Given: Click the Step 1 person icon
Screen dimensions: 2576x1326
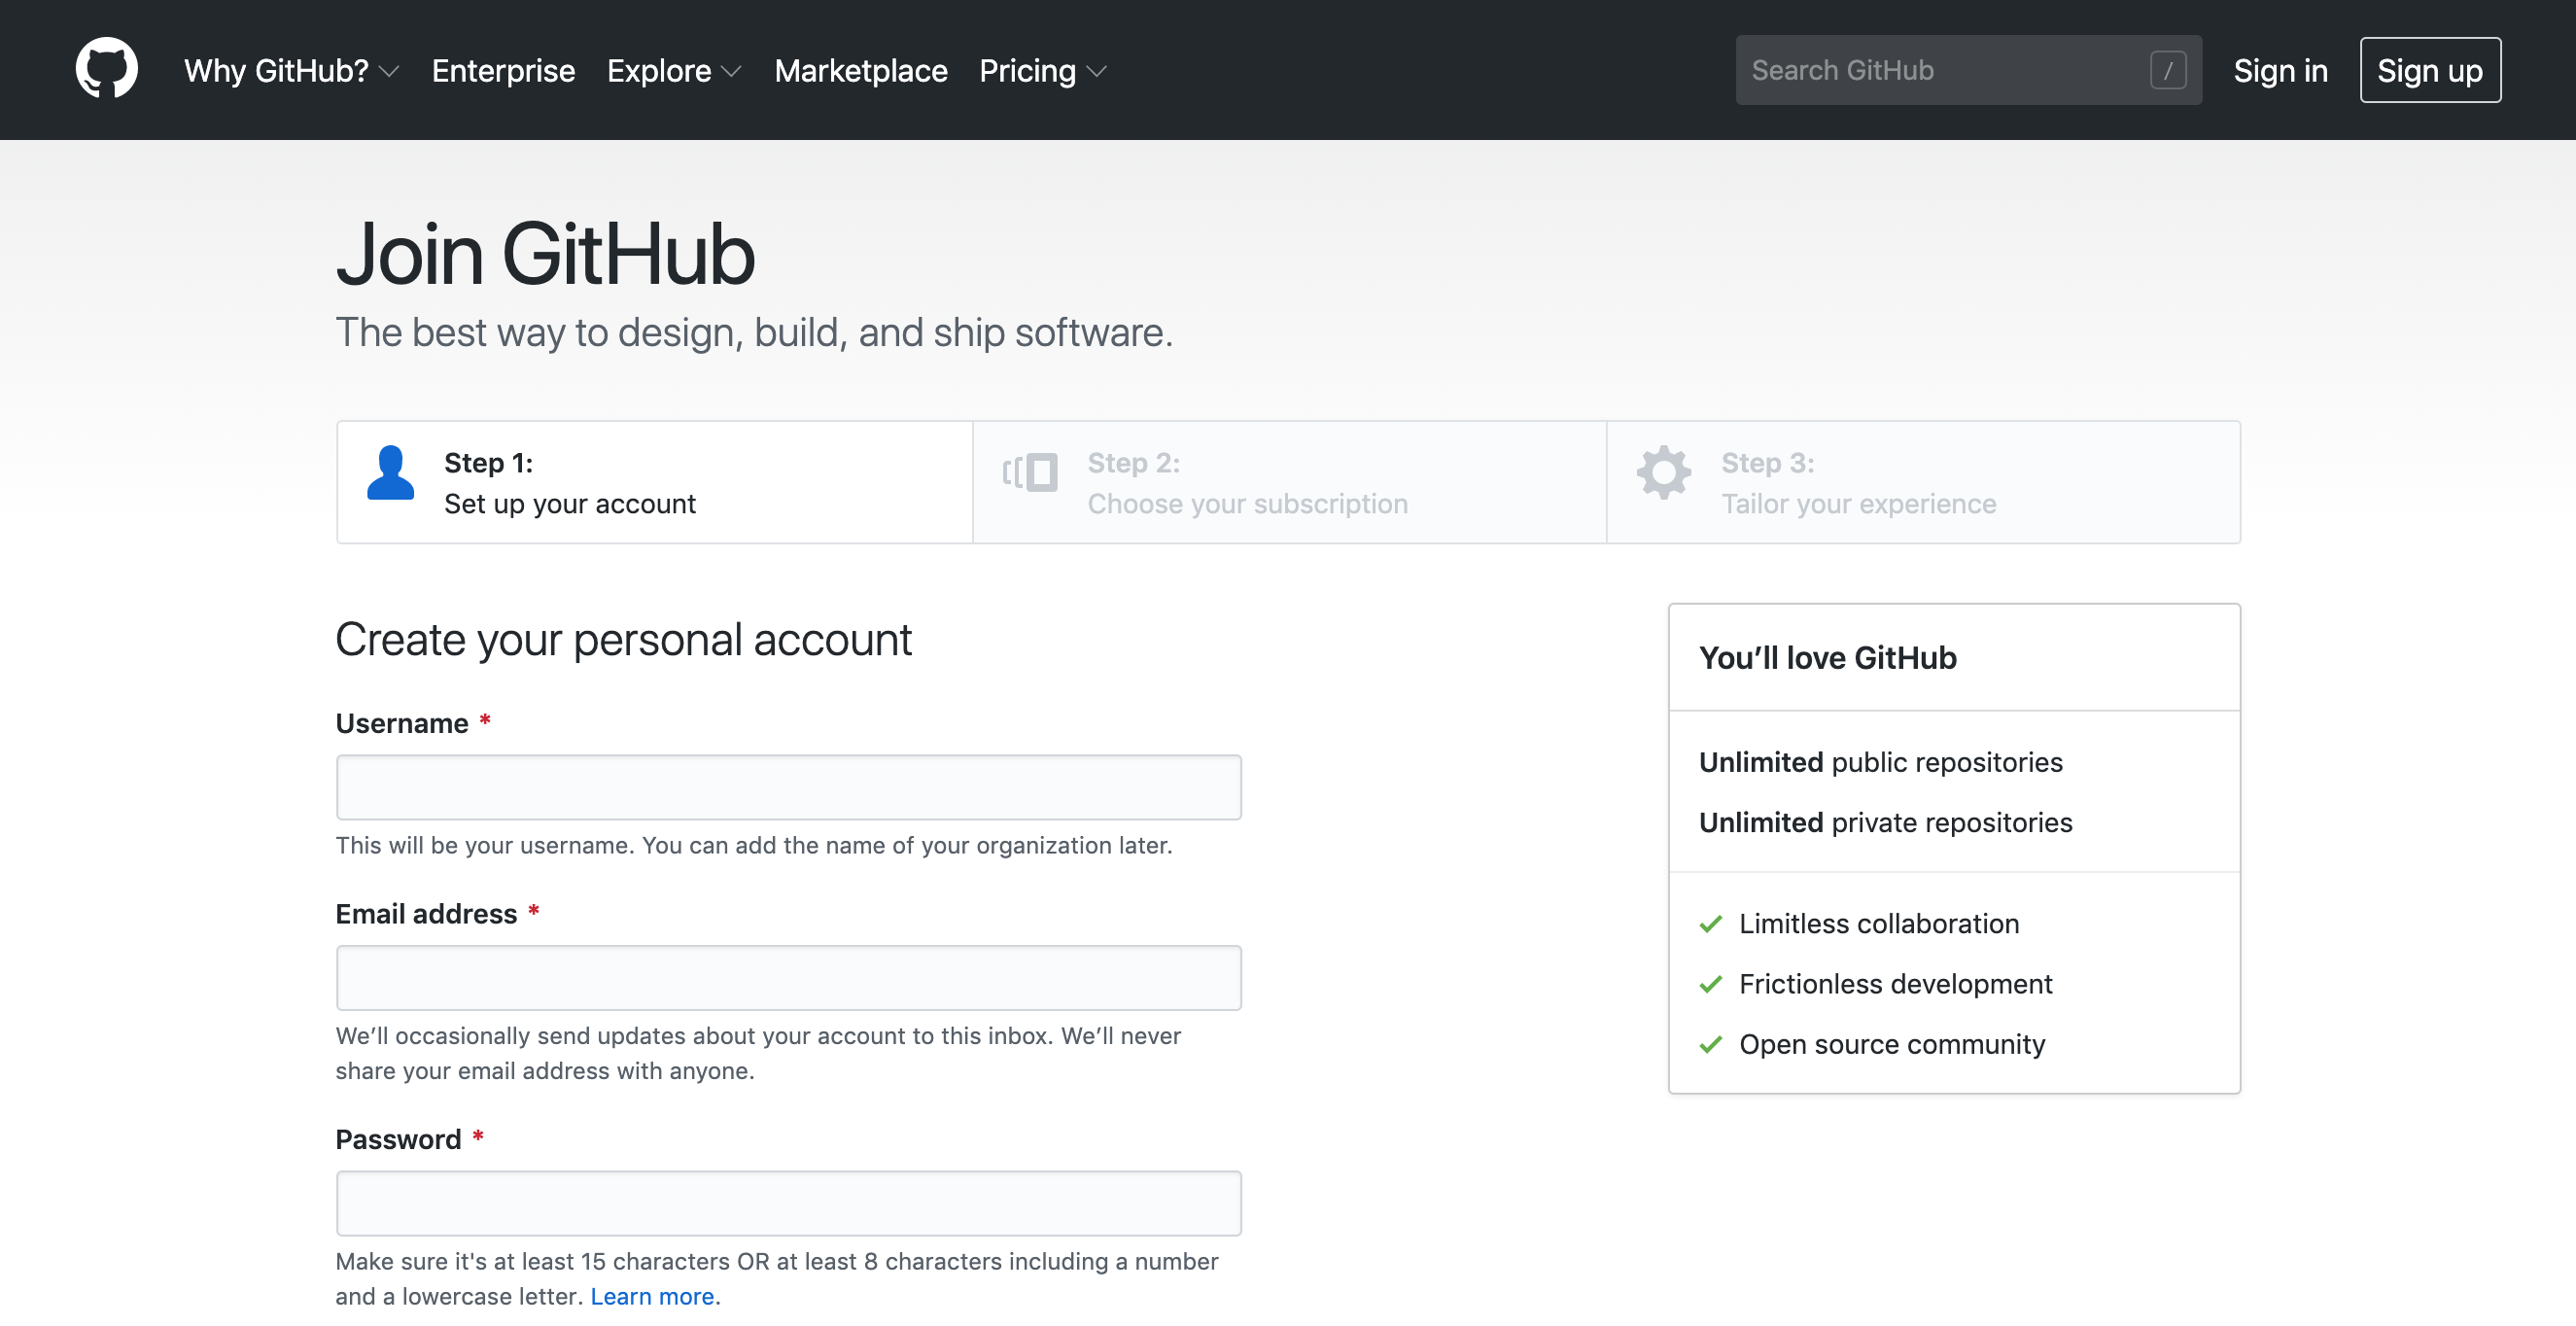Looking at the screenshot, I should 390,472.
